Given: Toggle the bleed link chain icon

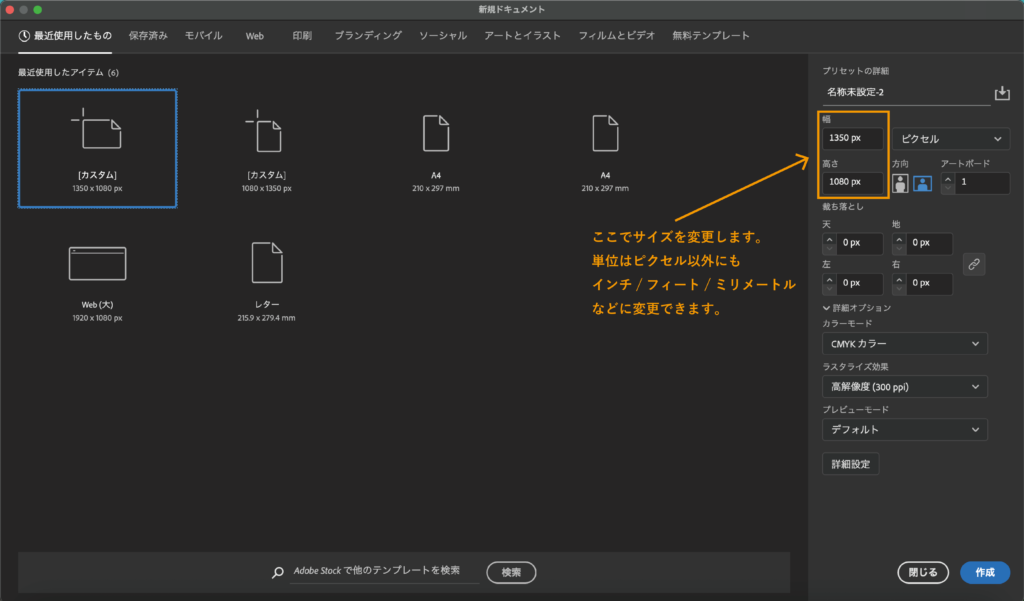Looking at the screenshot, I should pos(974,264).
